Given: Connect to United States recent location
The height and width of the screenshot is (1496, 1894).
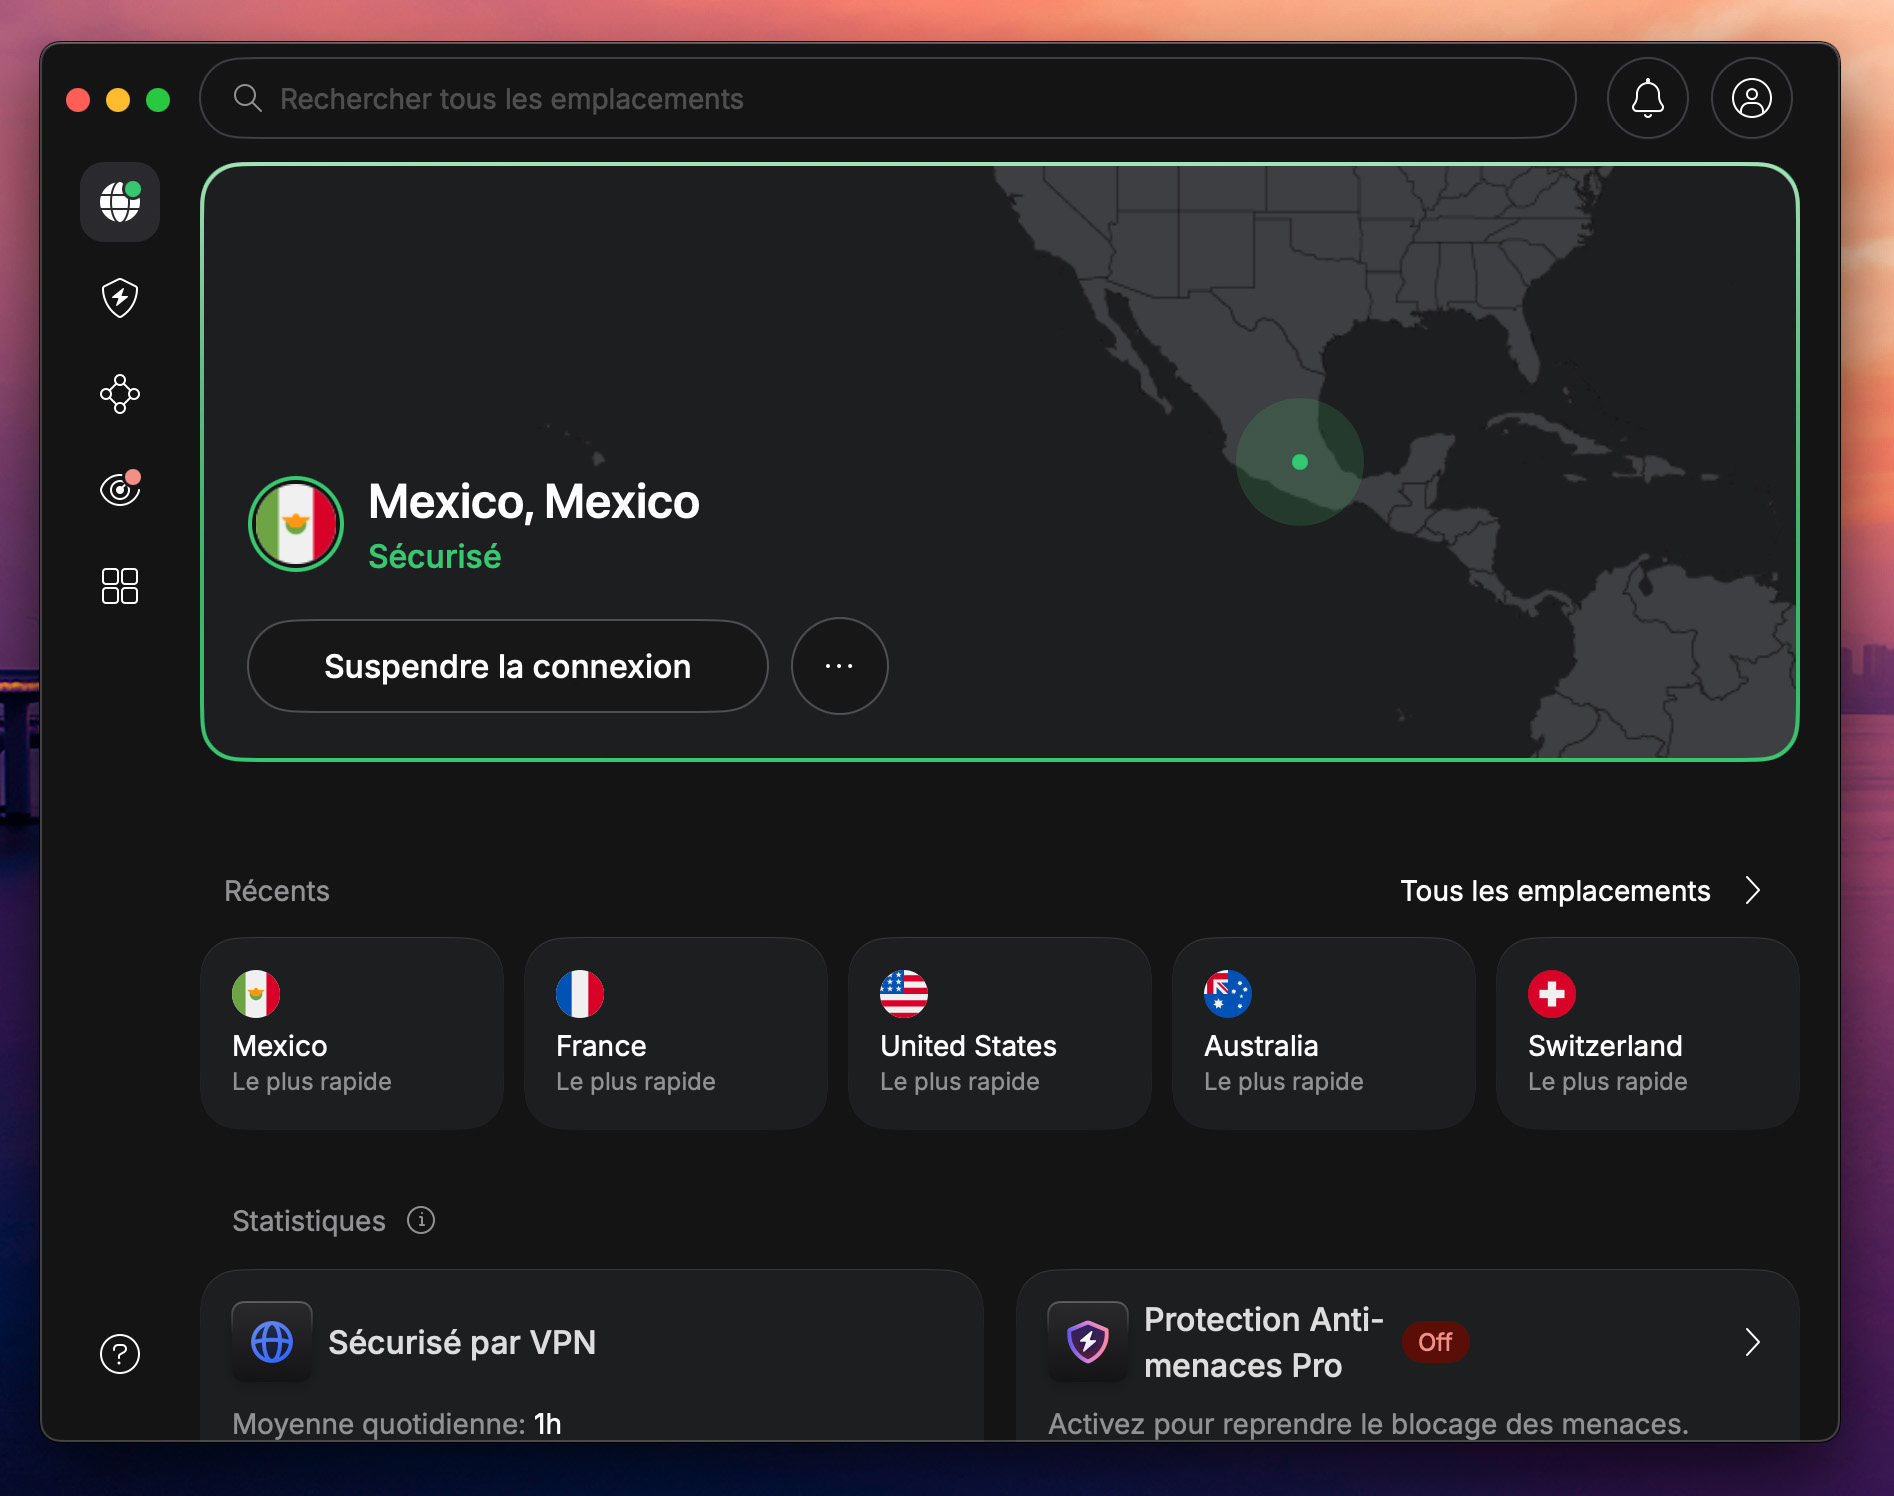Looking at the screenshot, I should 1000,1034.
